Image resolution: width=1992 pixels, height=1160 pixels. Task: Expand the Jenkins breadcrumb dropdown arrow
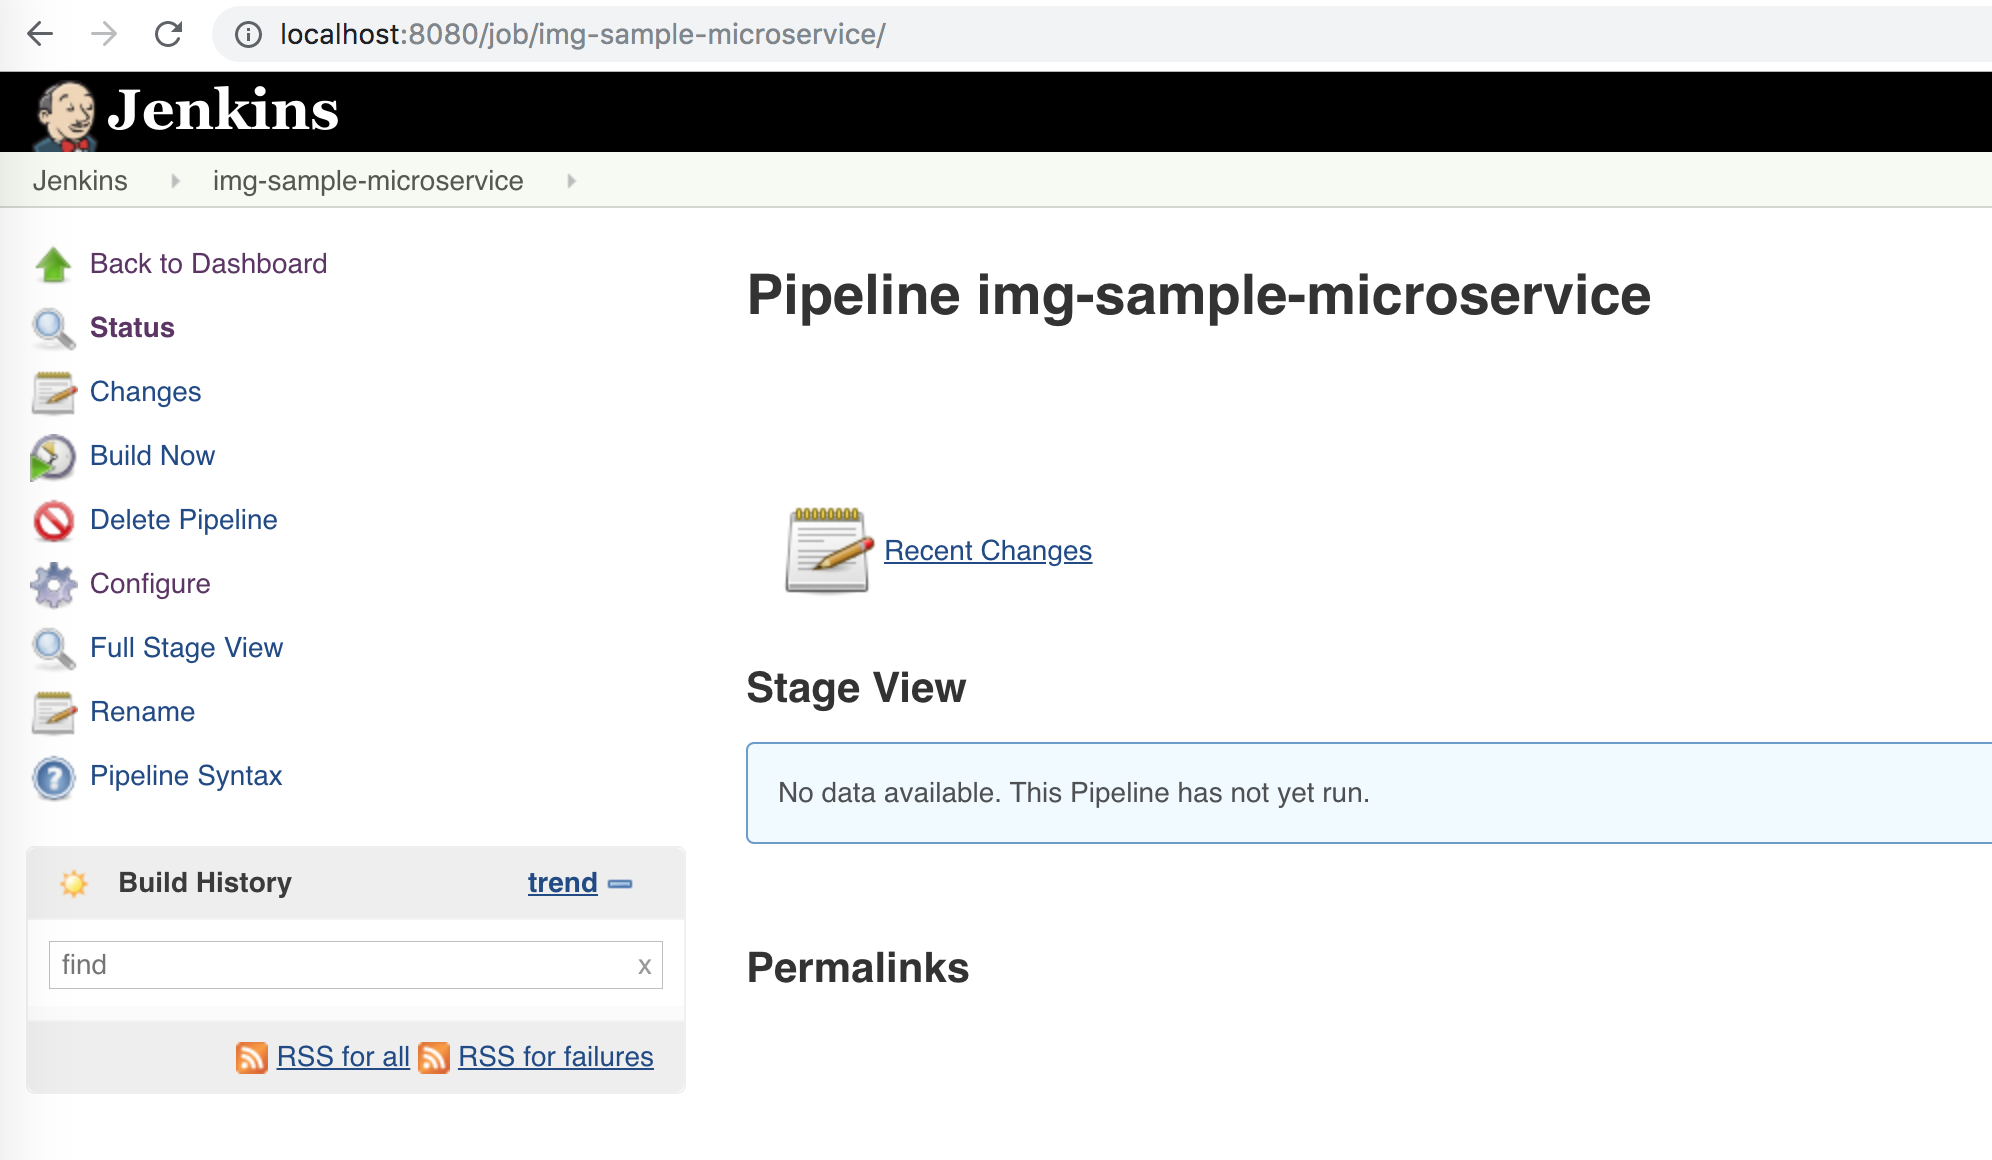click(x=175, y=181)
